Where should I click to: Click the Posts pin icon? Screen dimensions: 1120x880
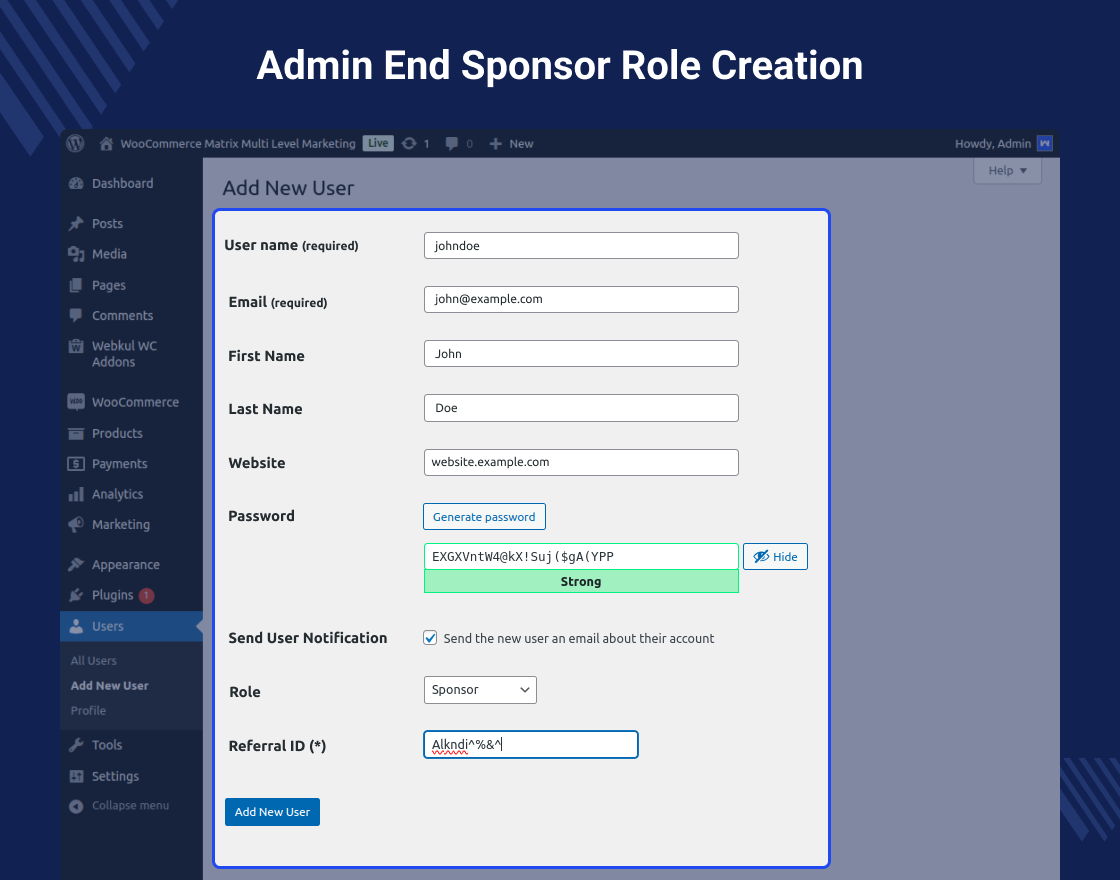(76, 224)
